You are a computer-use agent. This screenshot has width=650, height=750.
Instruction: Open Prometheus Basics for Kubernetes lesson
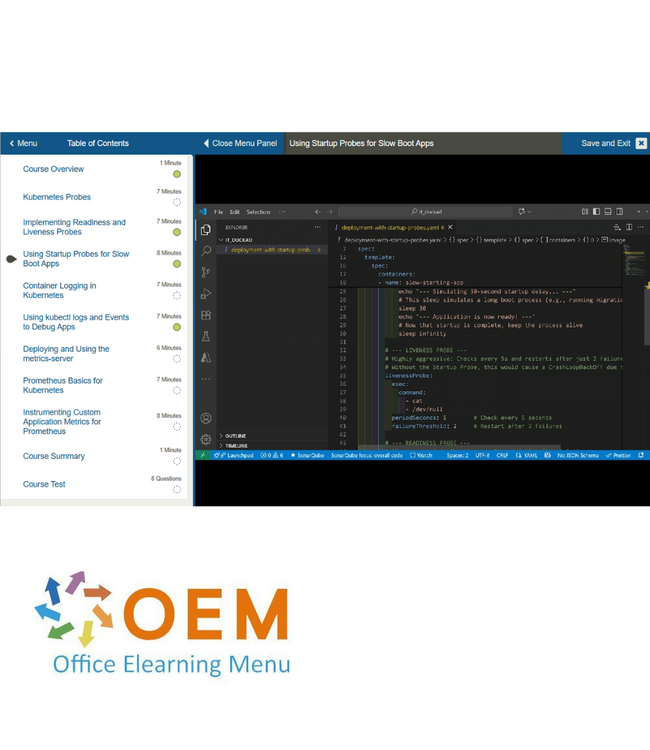[63, 385]
